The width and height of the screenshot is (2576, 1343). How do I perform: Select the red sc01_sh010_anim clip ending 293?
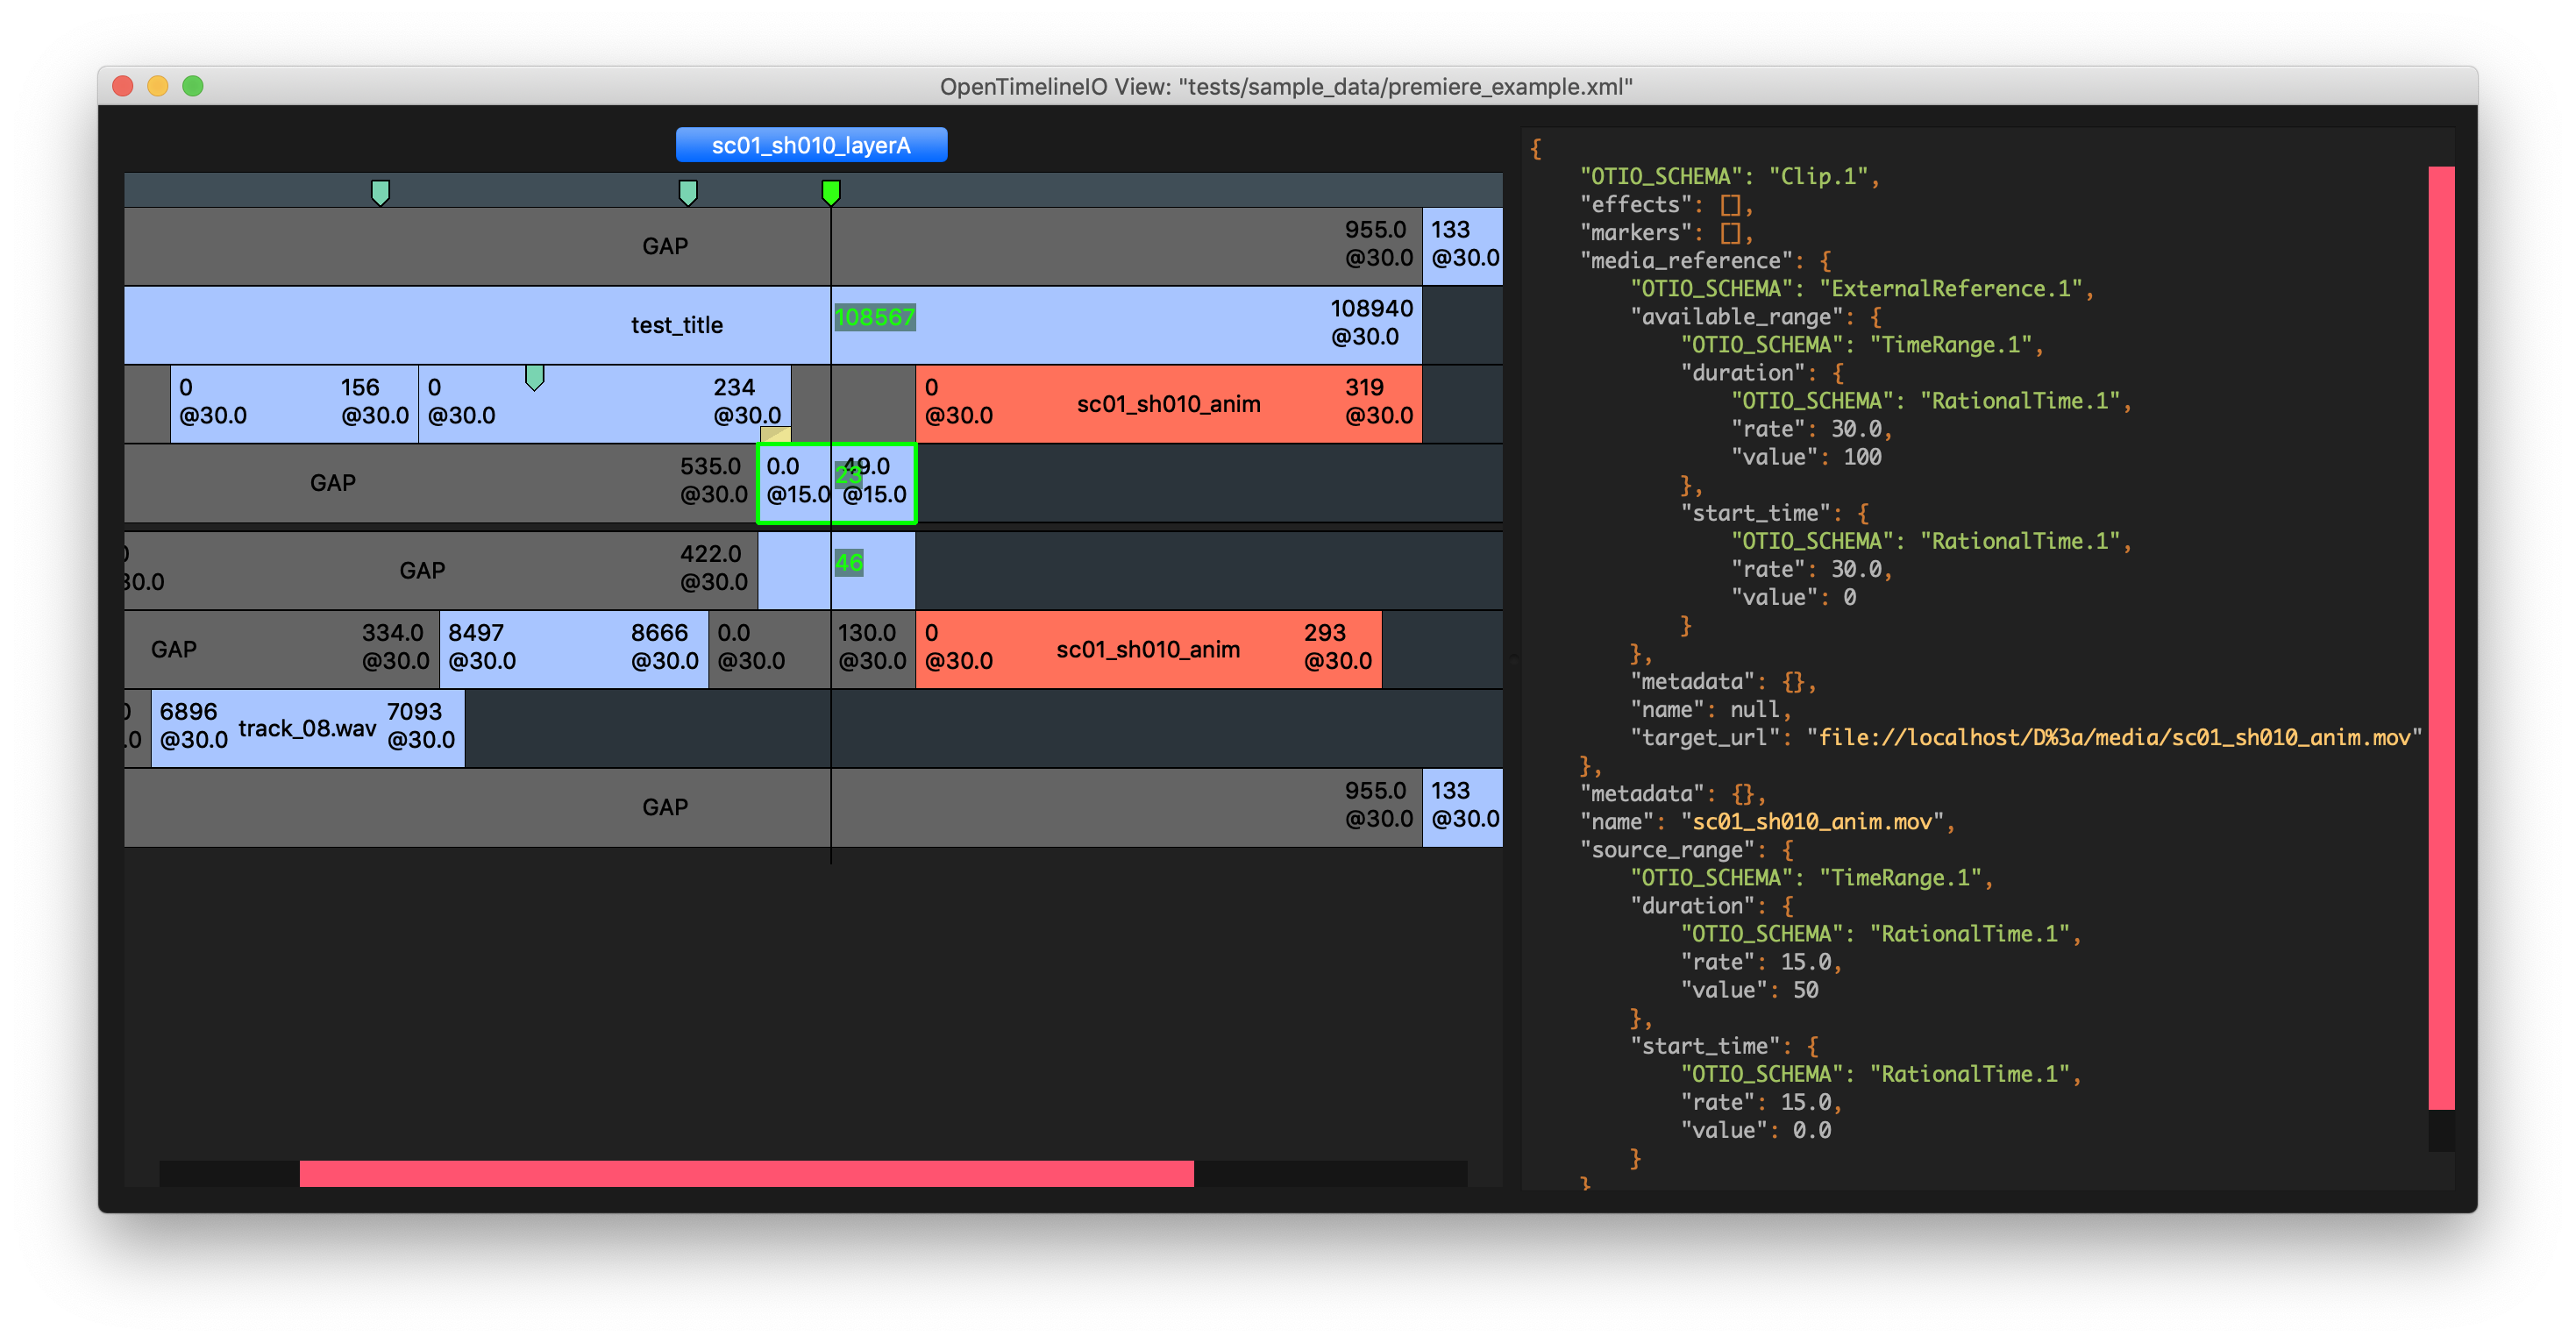(x=1148, y=649)
